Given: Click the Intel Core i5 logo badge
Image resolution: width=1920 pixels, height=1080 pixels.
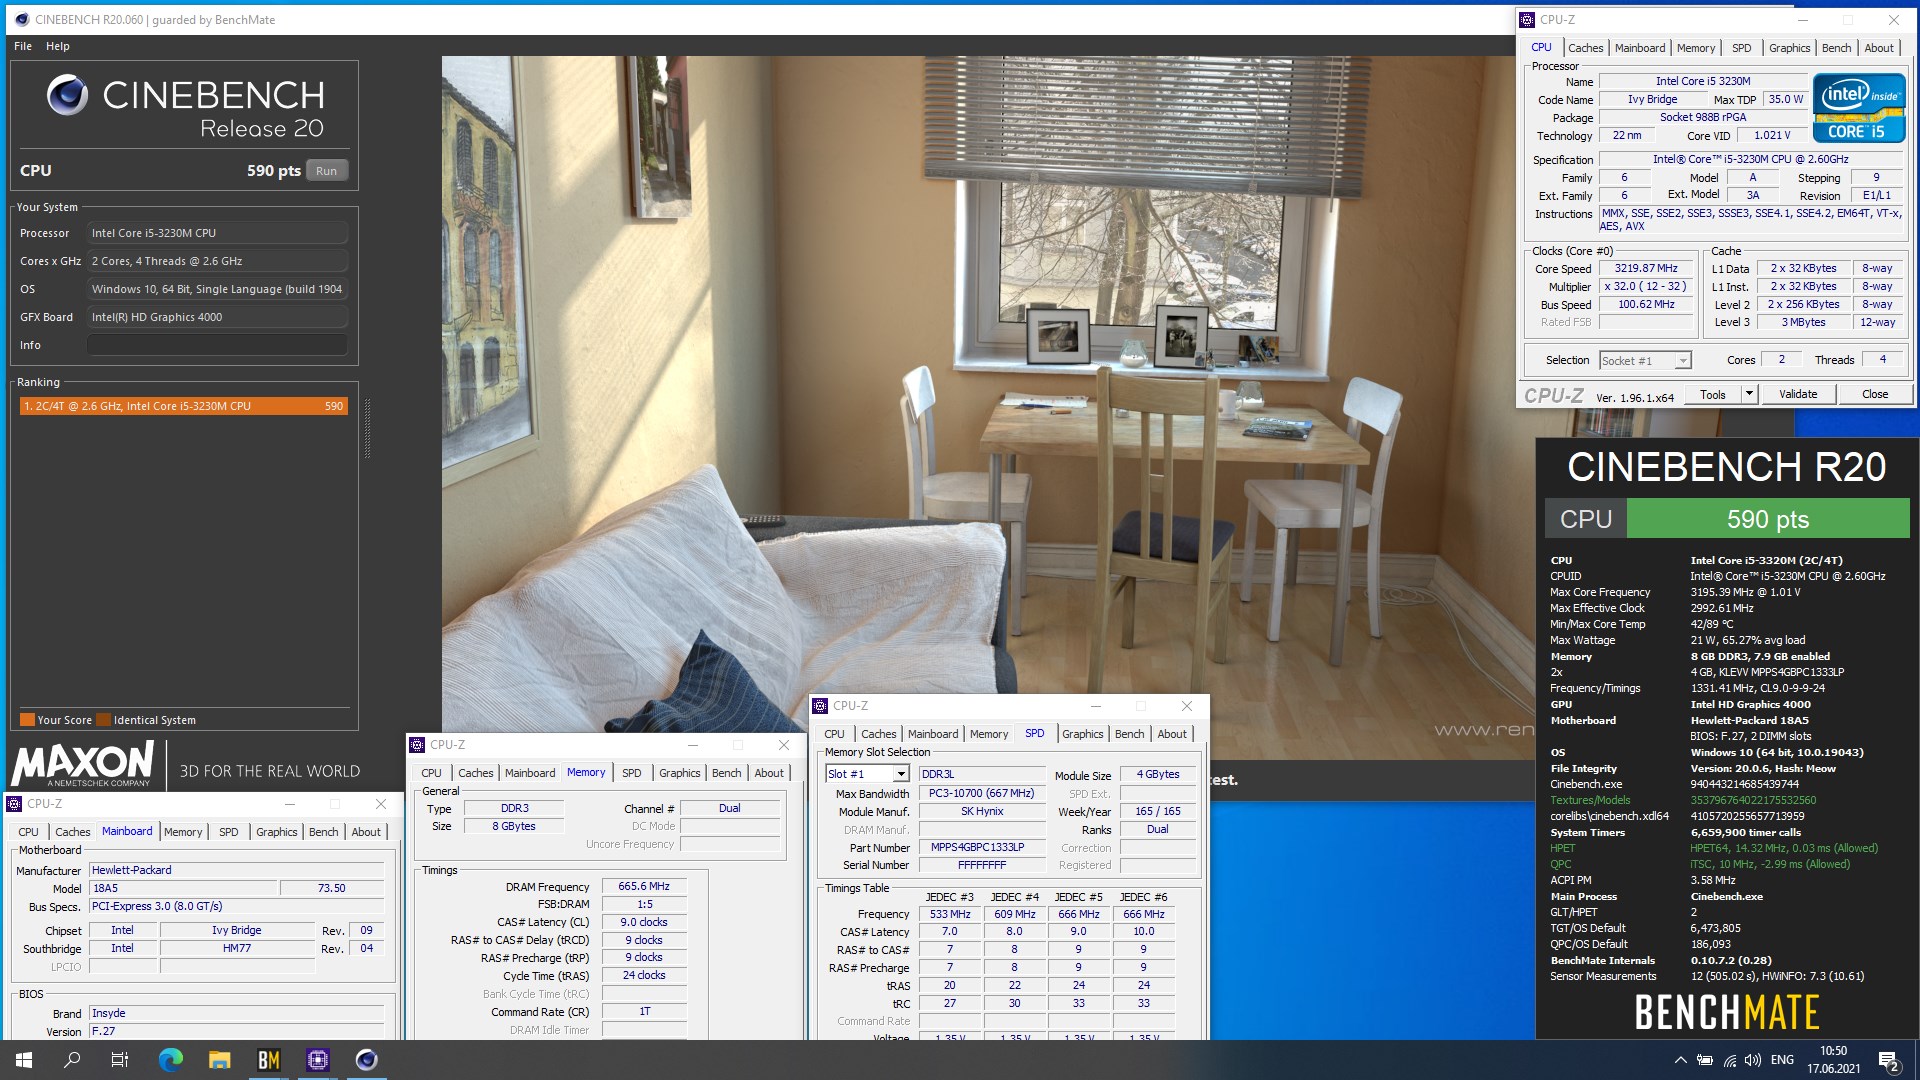Looking at the screenshot, I should click(1858, 108).
